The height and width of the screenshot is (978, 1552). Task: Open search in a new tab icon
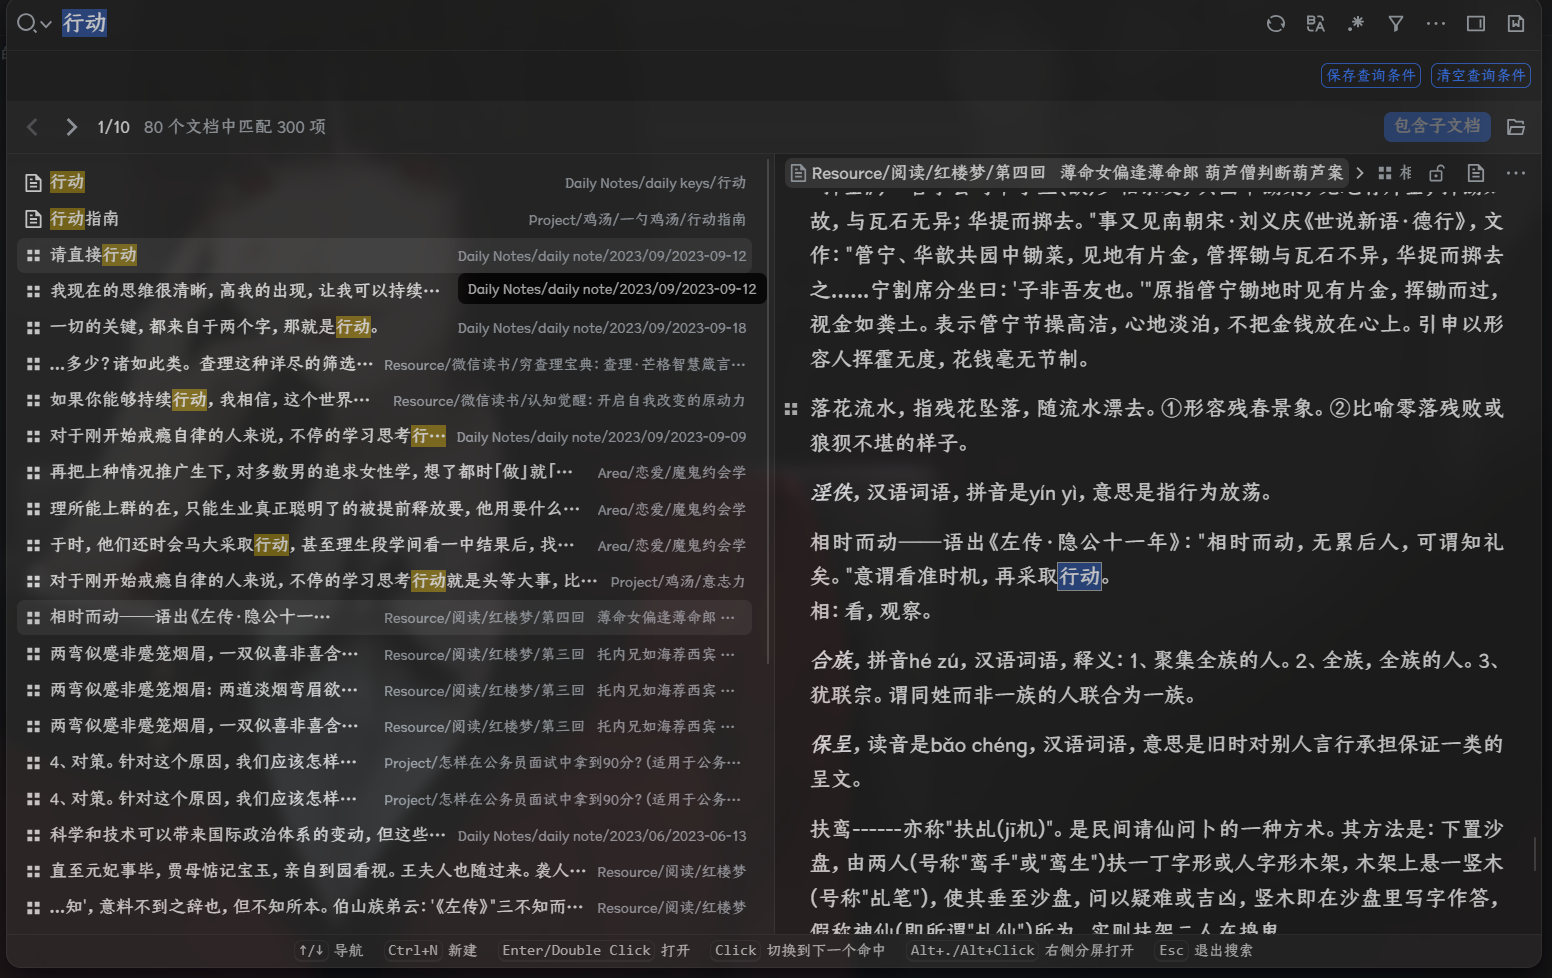pos(1516,23)
